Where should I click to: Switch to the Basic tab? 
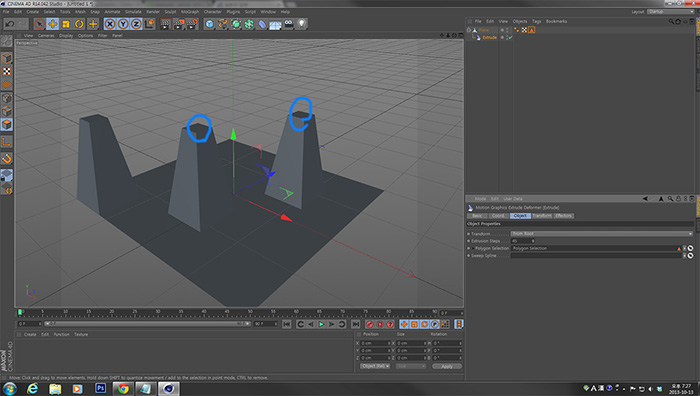click(x=477, y=216)
